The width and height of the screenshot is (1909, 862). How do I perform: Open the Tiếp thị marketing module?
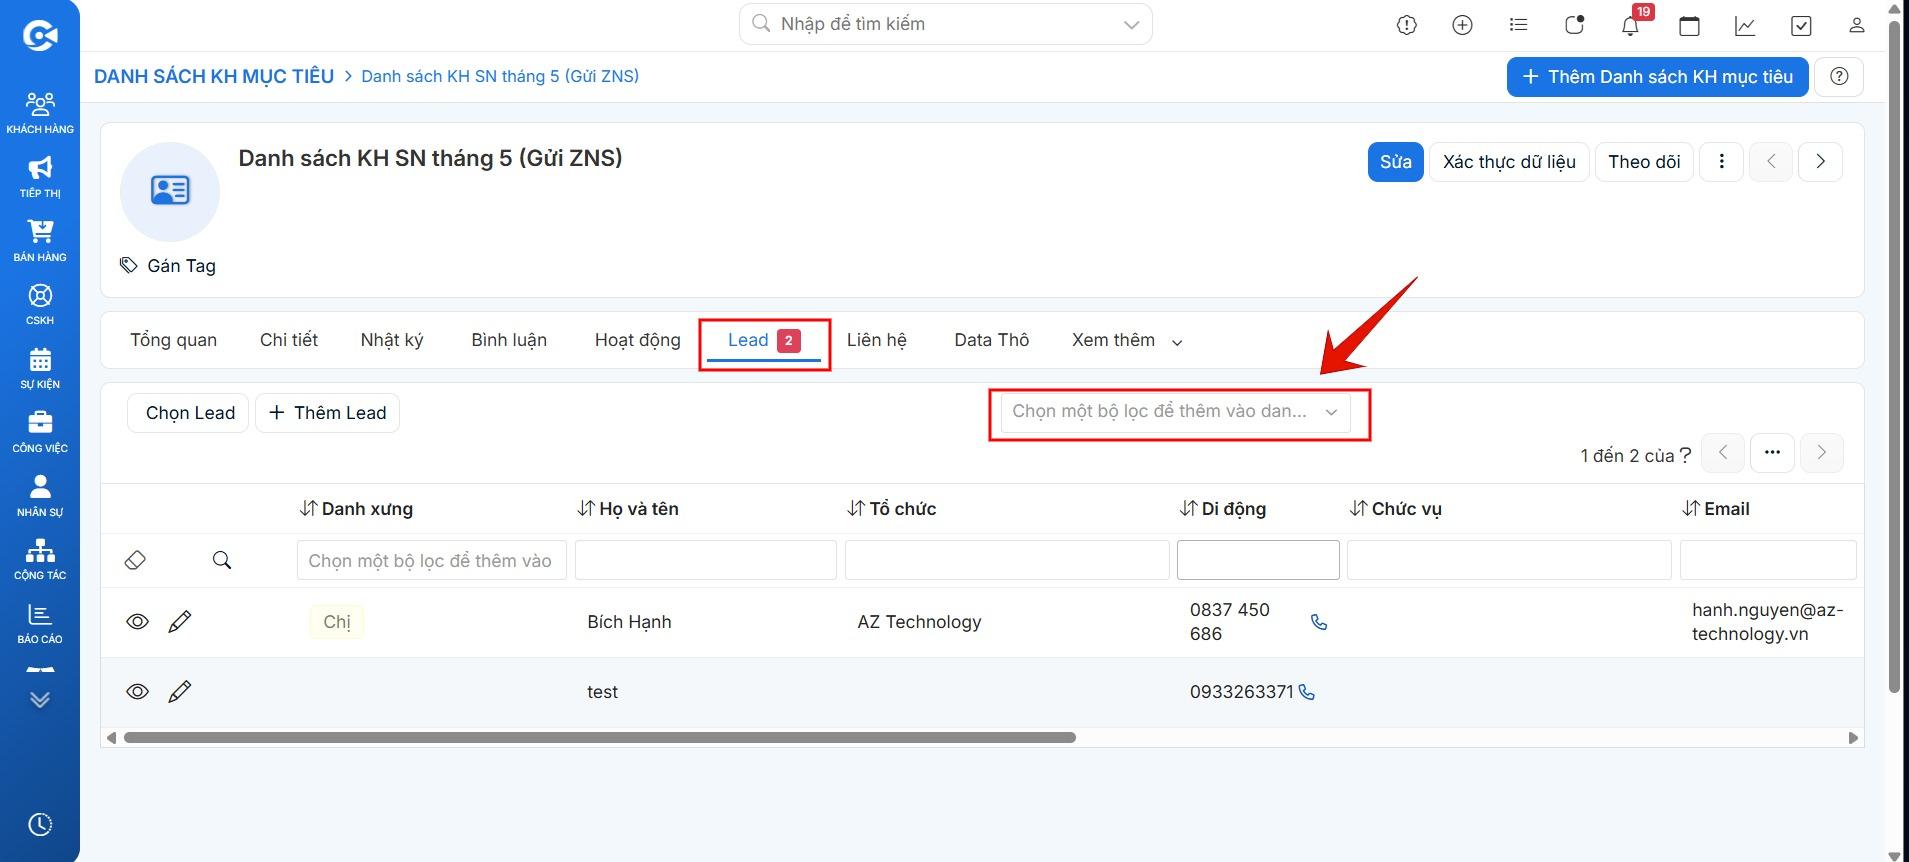tap(40, 177)
